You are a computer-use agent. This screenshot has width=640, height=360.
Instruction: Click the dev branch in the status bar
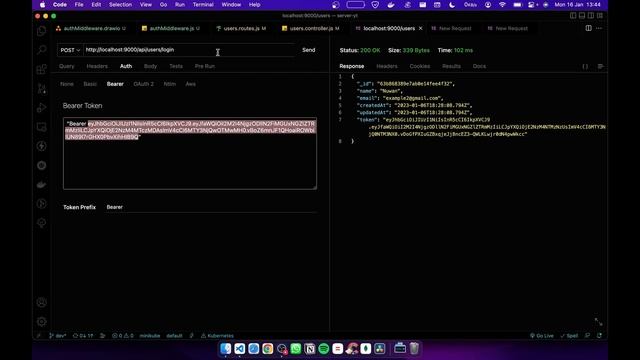(58, 336)
